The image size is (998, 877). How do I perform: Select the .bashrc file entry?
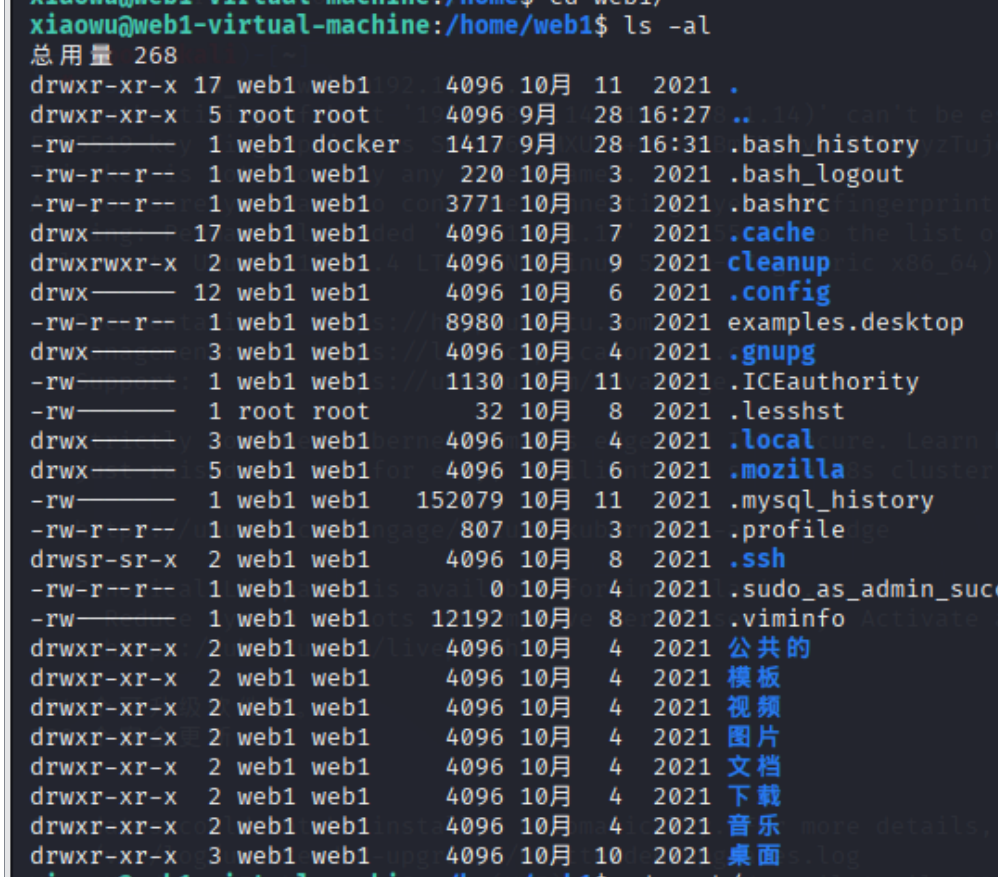coord(777,204)
